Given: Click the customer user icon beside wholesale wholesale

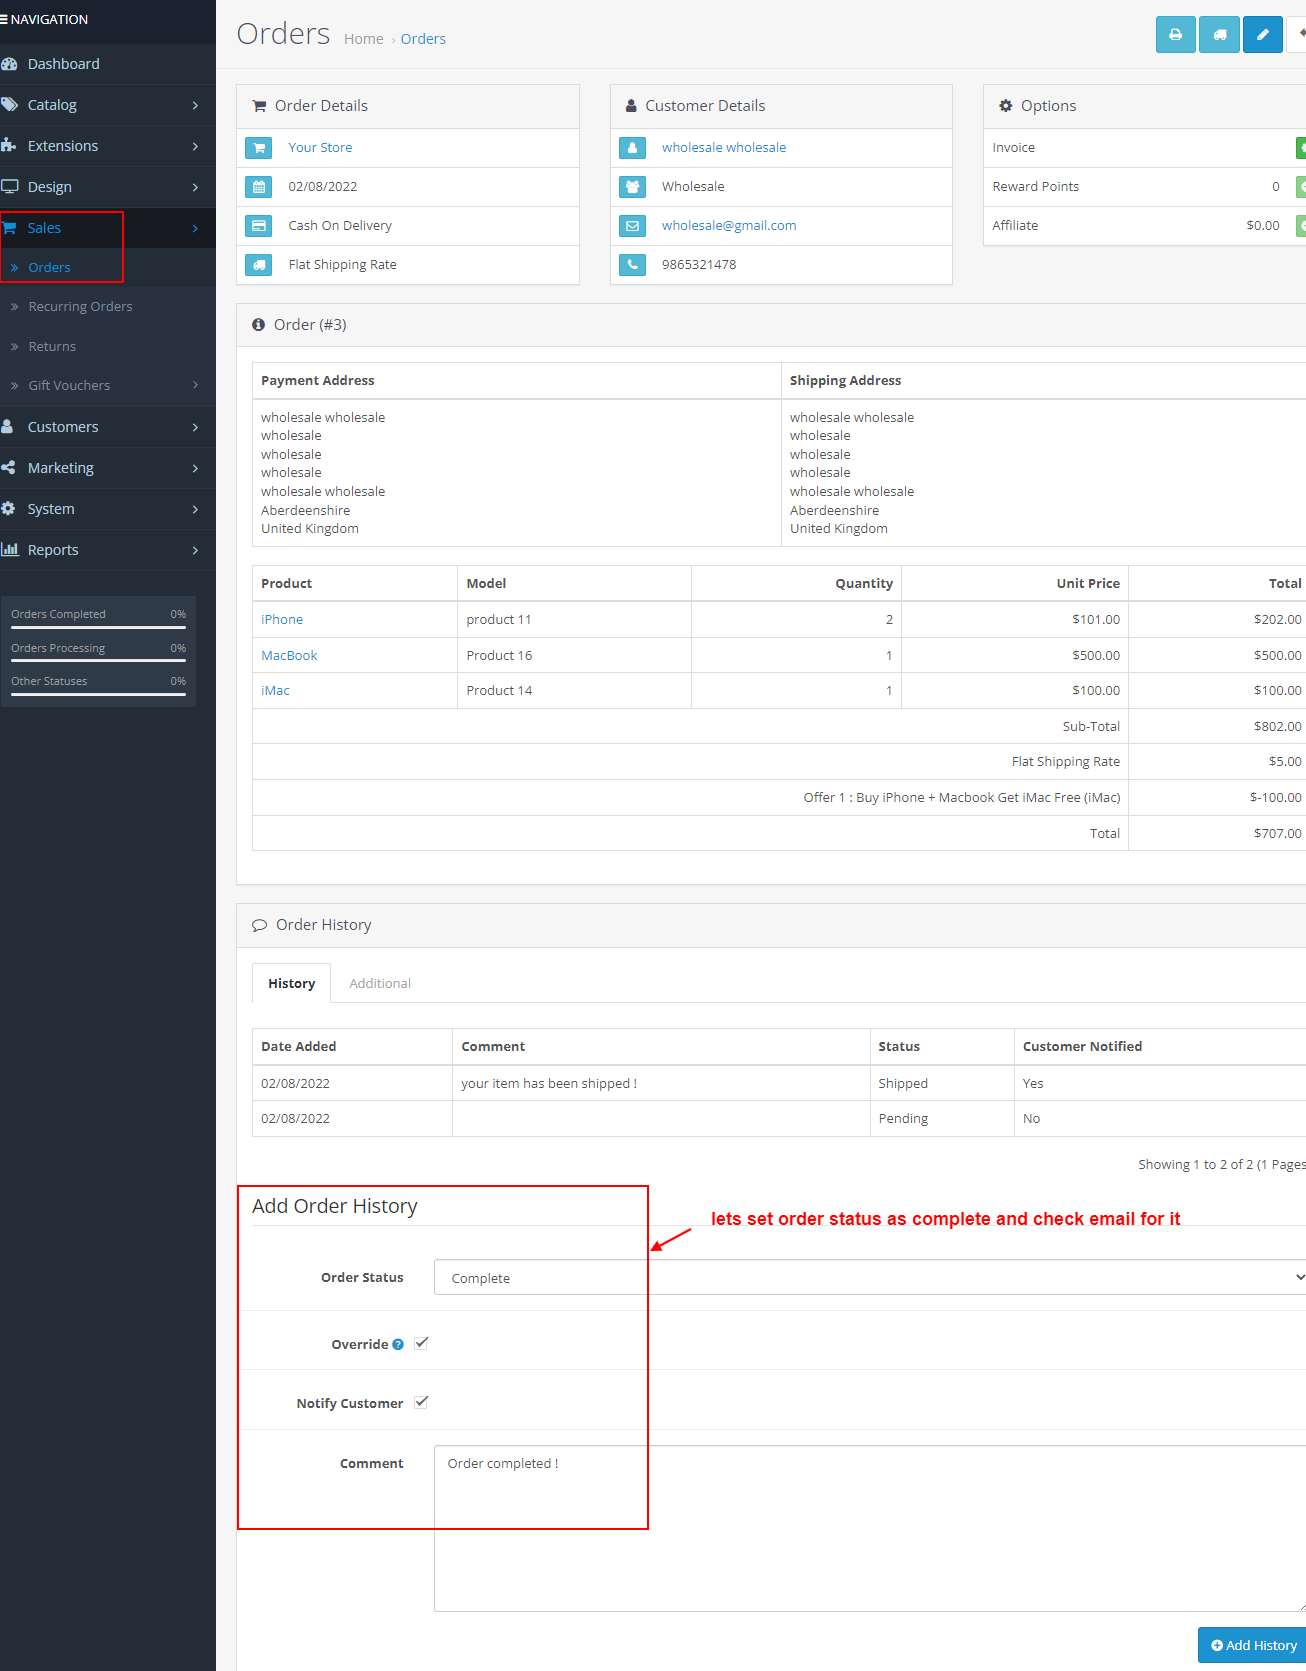Looking at the screenshot, I should 632,148.
